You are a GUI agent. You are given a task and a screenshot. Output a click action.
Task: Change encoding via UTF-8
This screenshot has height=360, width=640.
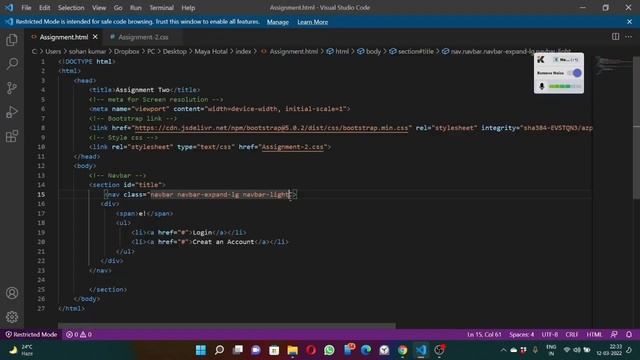pyautogui.click(x=549, y=334)
